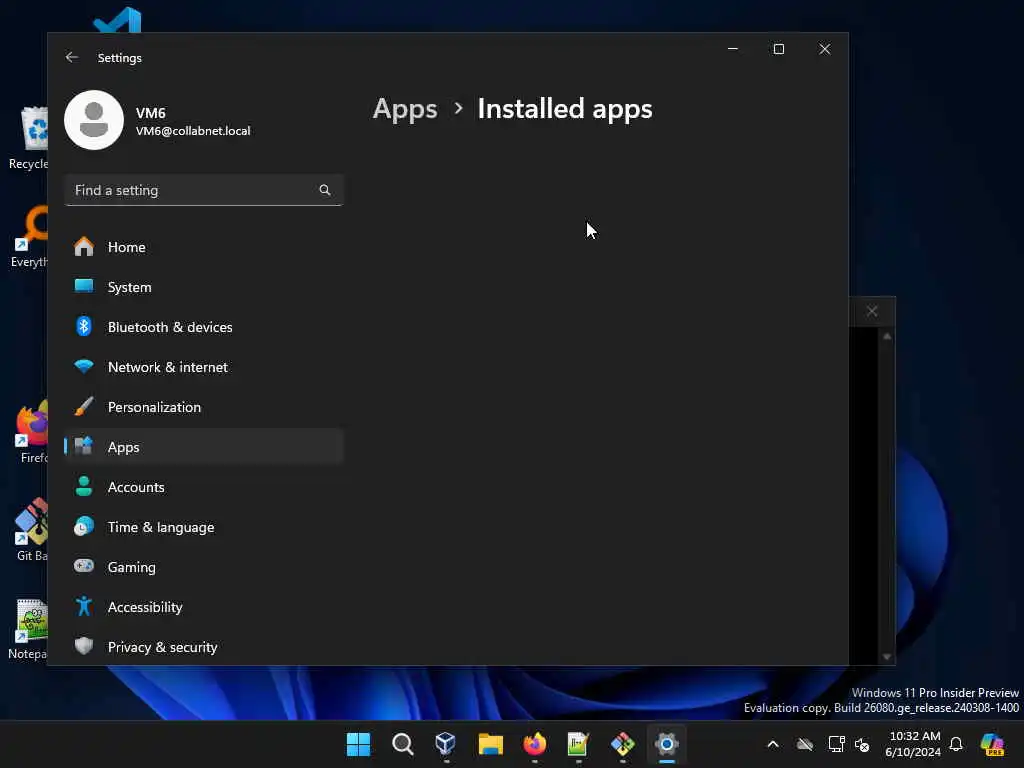Open Time & language settings
Viewport: 1024px width, 768px height.
click(204, 527)
